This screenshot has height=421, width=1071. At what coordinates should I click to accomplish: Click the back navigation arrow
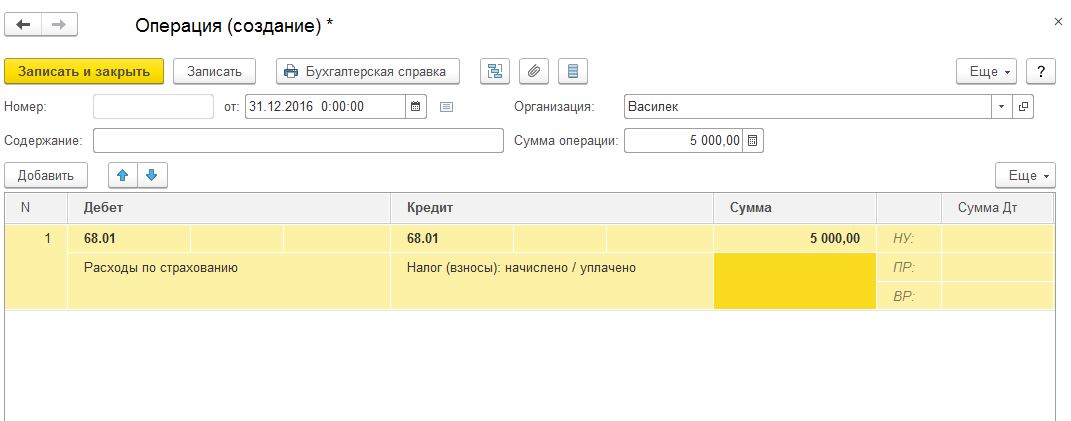[23, 25]
